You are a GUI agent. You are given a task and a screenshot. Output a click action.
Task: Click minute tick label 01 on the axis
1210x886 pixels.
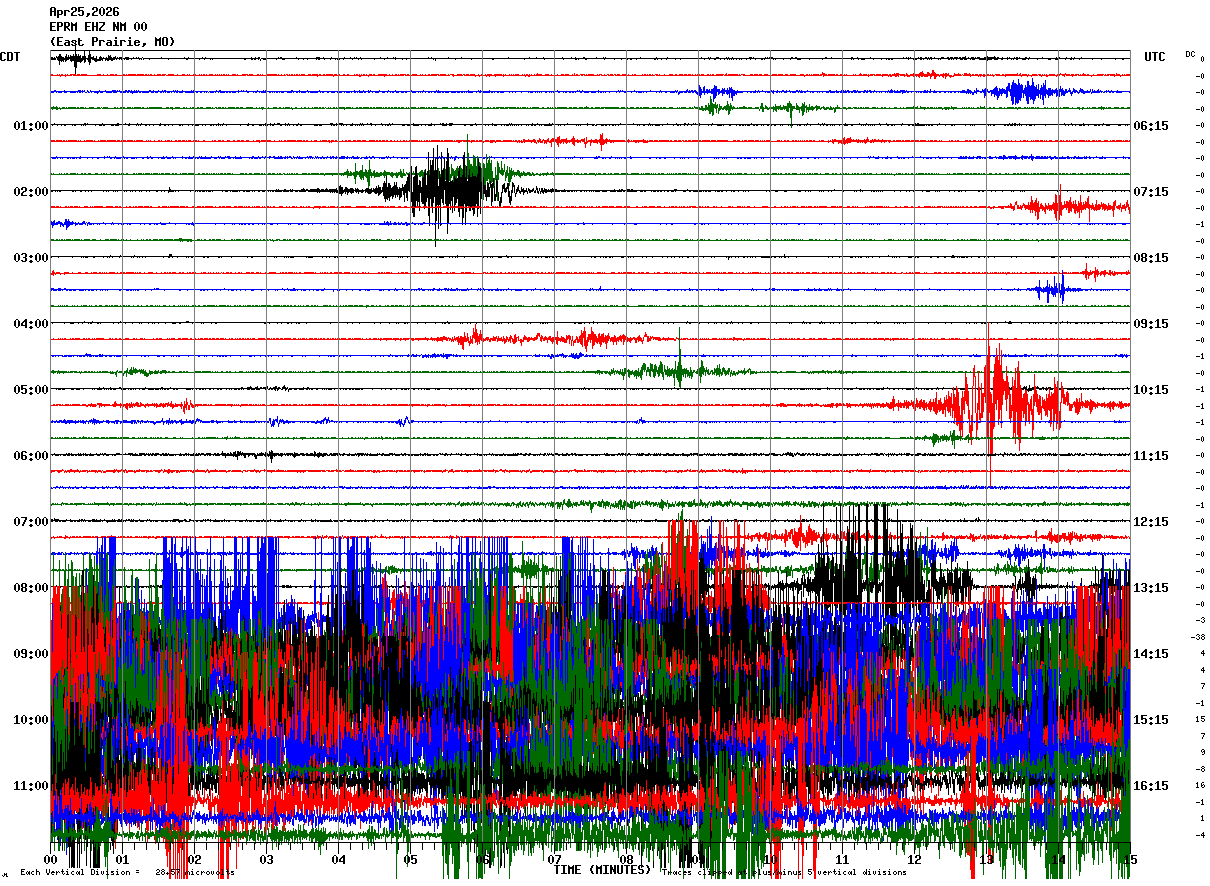point(122,860)
